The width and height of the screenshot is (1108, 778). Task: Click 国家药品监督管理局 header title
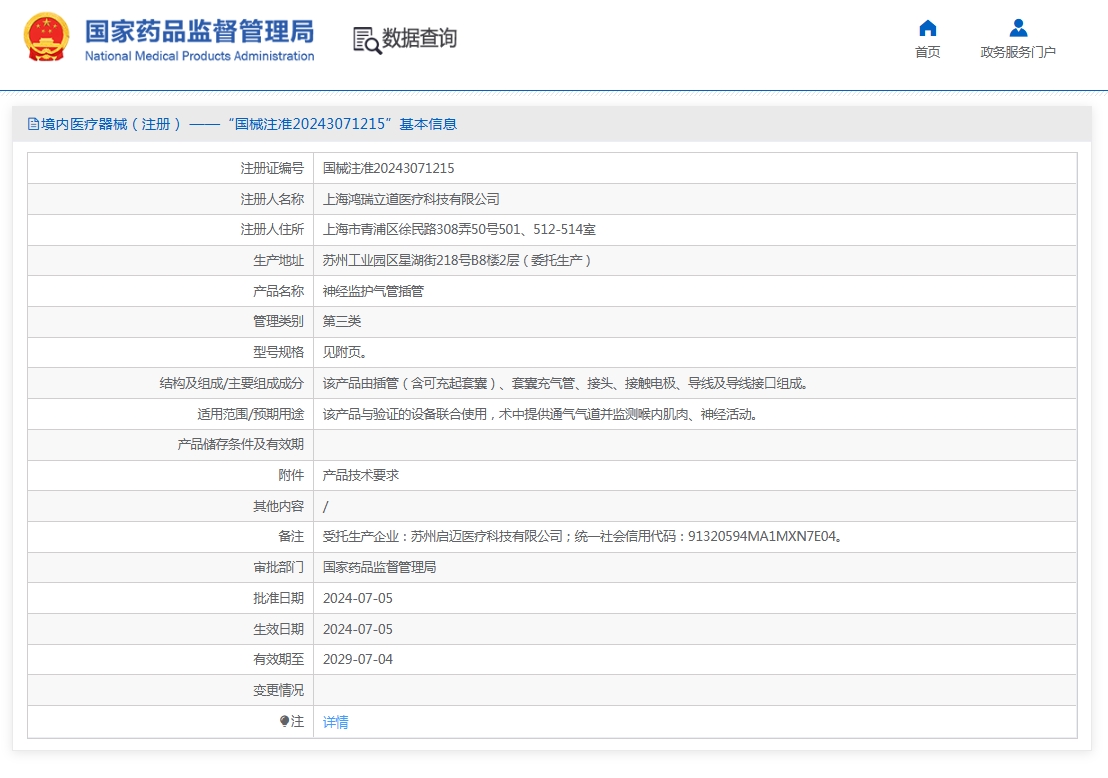pyautogui.click(x=199, y=32)
